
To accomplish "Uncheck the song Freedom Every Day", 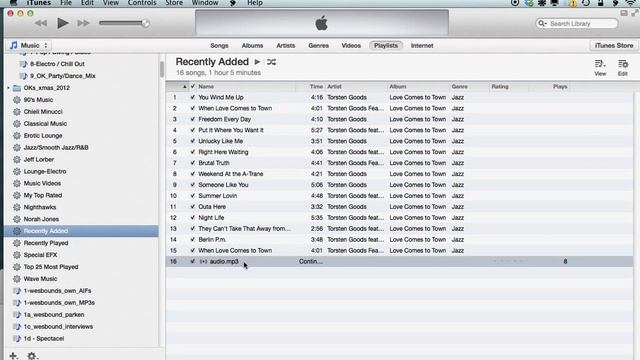I will click(x=193, y=119).
